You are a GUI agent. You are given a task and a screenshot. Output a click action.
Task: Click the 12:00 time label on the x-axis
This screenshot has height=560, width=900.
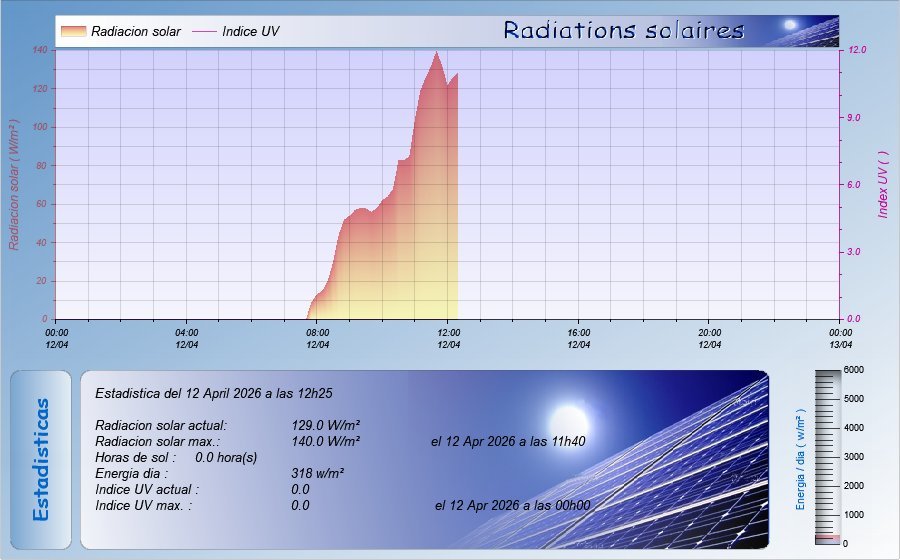(448, 333)
